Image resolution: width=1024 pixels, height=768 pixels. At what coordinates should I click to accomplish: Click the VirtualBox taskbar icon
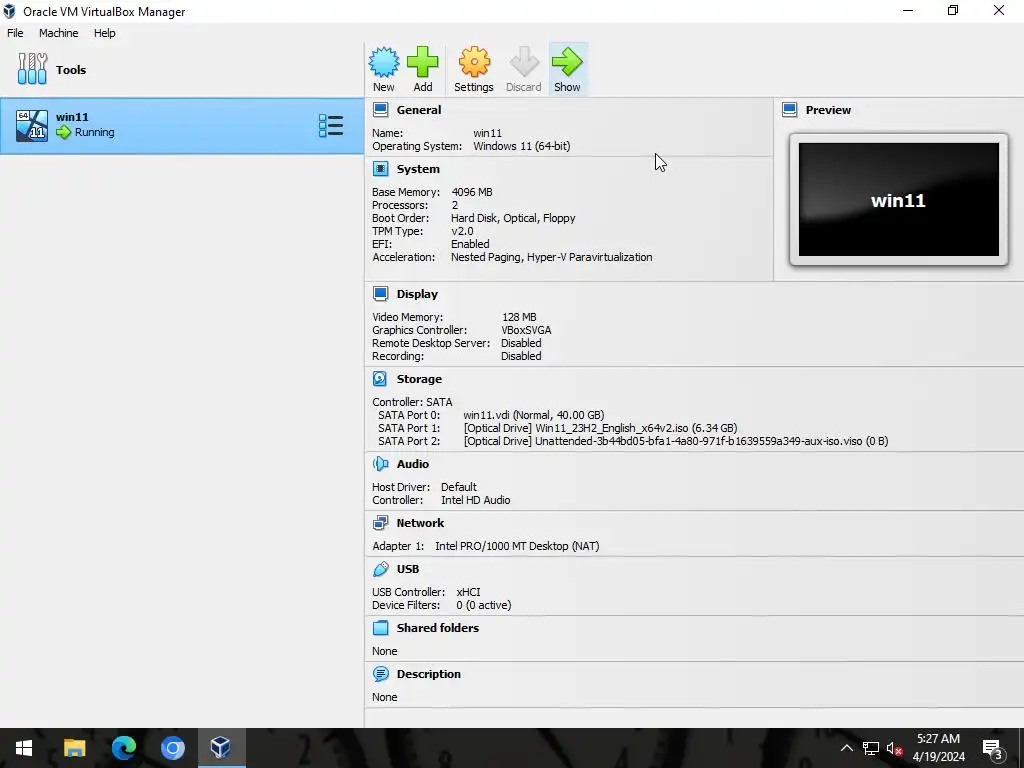221,748
